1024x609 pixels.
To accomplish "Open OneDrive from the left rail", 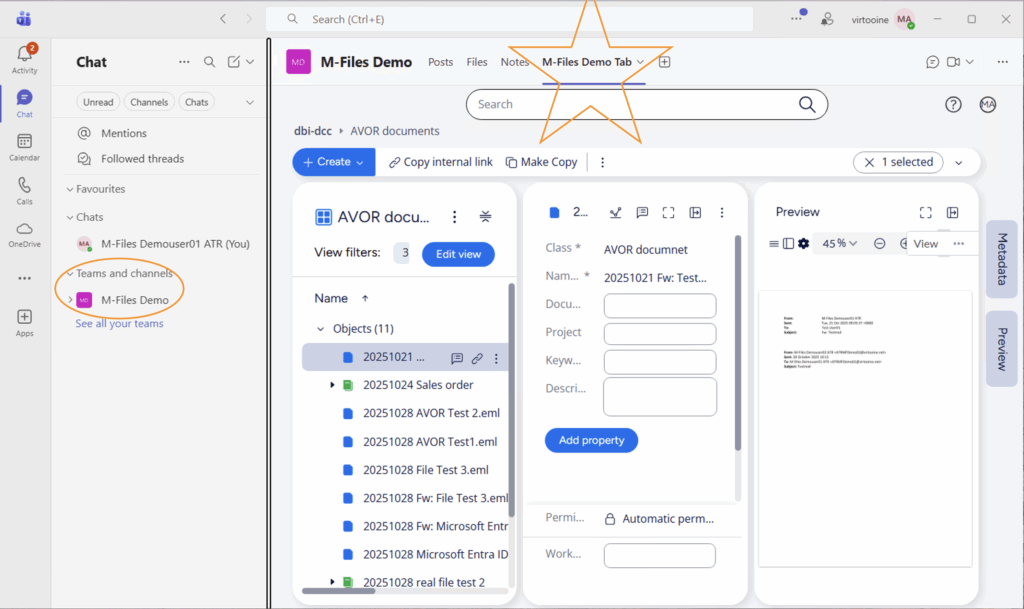I will coord(25,234).
